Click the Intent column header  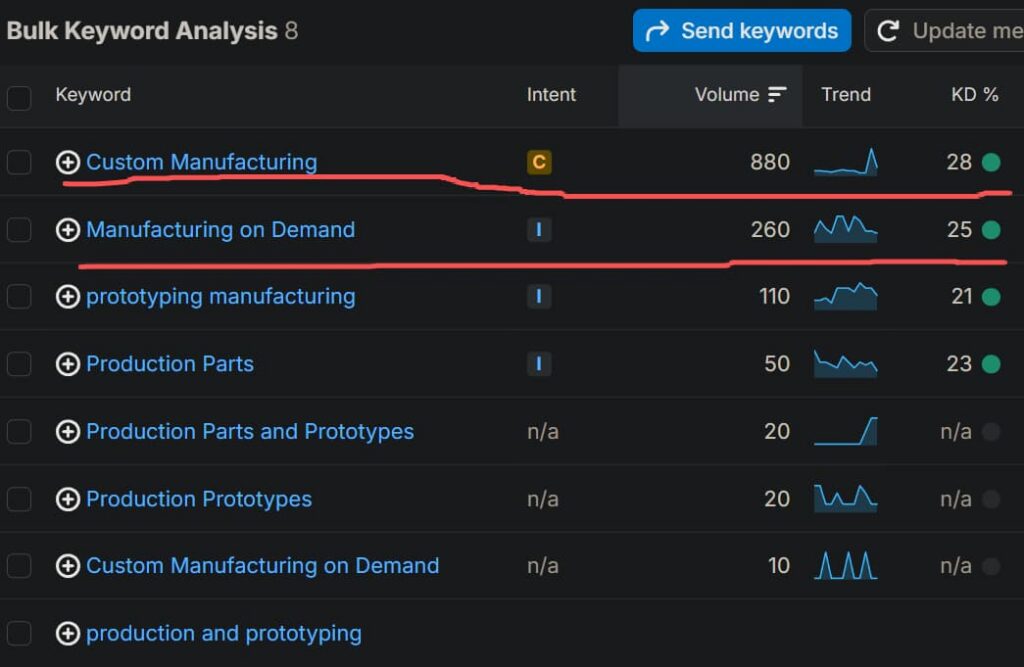[x=551, y=95]
